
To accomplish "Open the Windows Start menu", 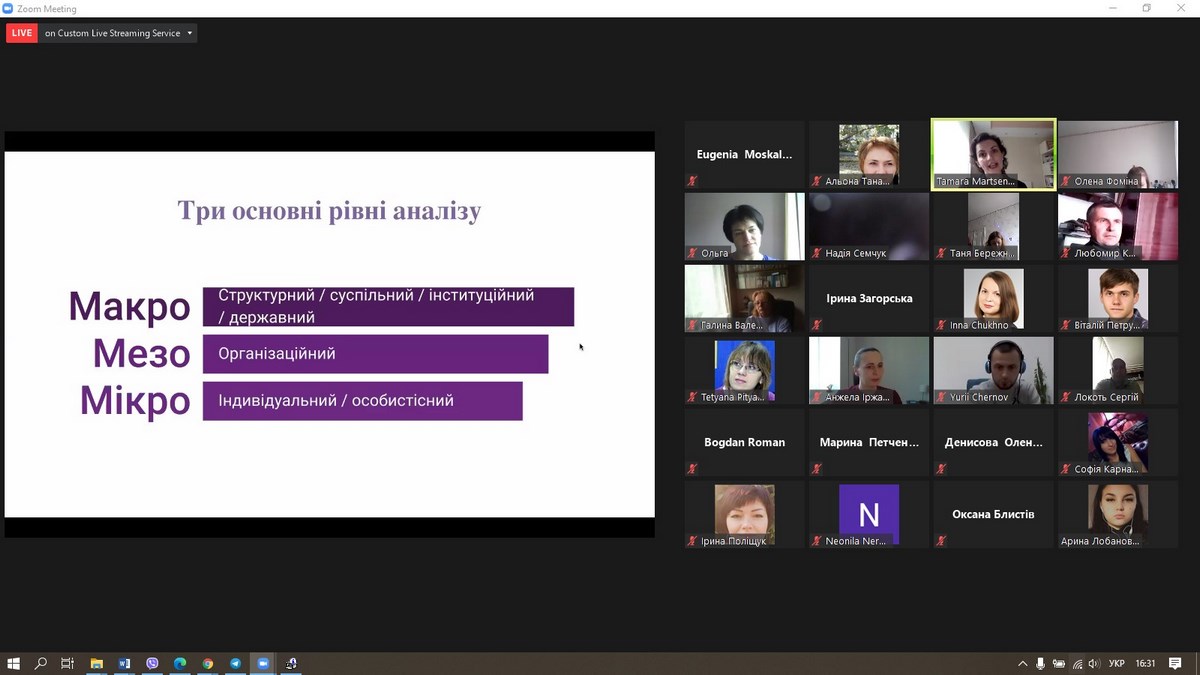I will pyautogui.click(x=14, y=663).
